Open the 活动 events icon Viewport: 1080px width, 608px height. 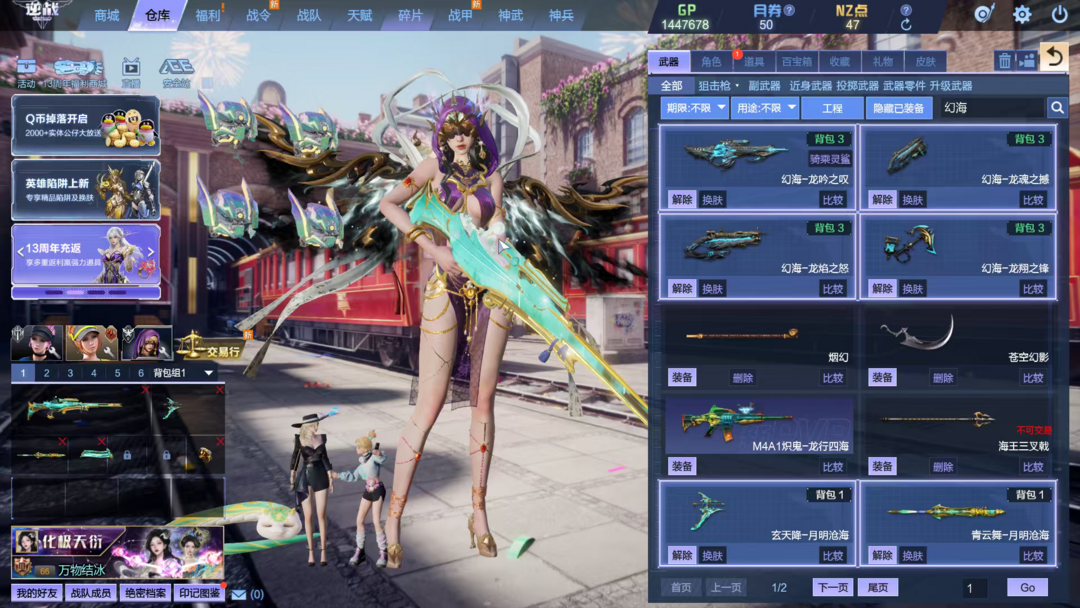27,72
